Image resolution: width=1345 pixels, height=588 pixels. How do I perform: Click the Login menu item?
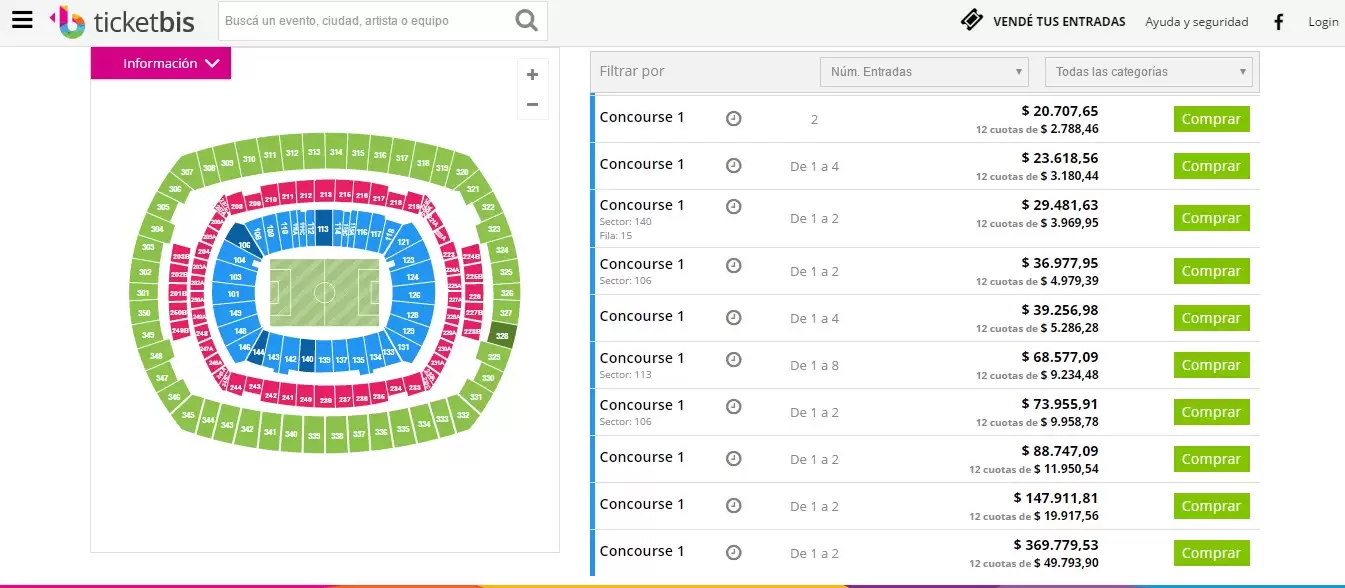point(1323,22)
